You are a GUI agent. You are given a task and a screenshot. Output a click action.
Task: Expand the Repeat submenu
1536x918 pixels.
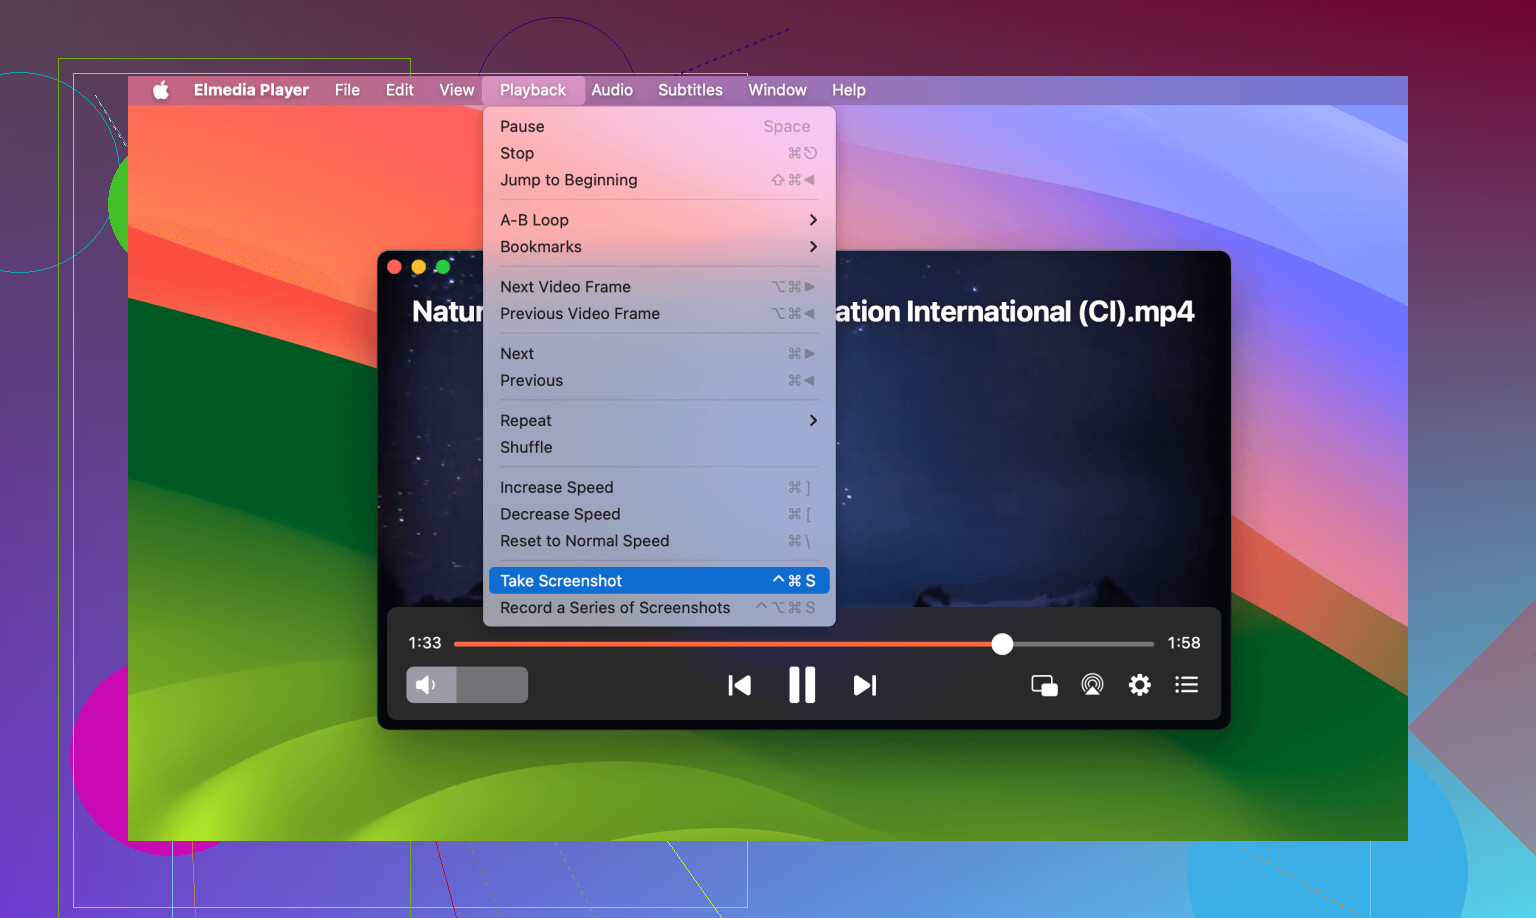tap(659, 421)
